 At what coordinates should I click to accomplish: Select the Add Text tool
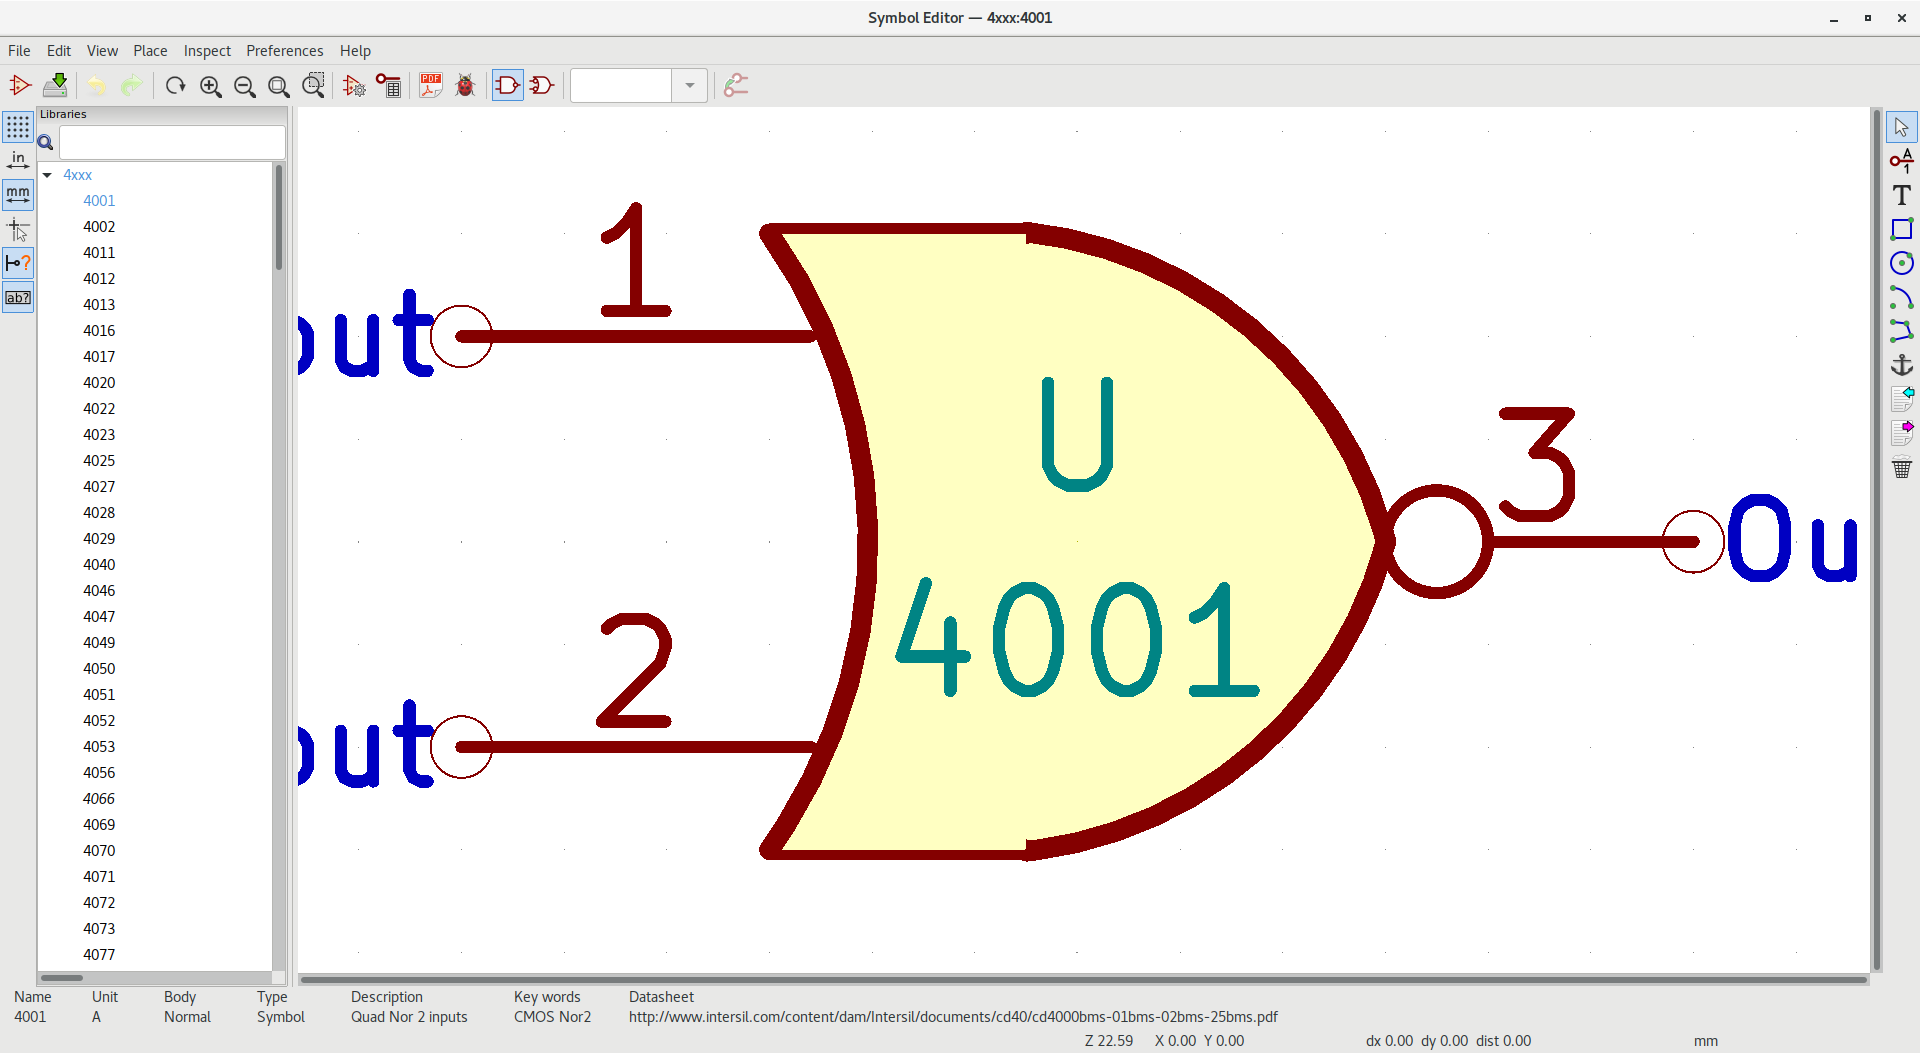pos(1901,195)
